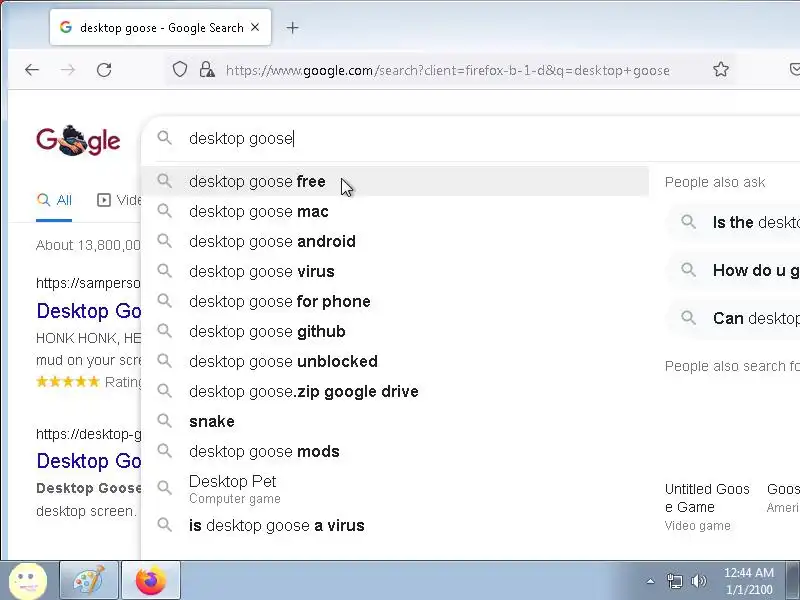The width and height of the screenshot is (800, 600).
Task: Bookmark this page with star icon
Action: pos(721,69)
